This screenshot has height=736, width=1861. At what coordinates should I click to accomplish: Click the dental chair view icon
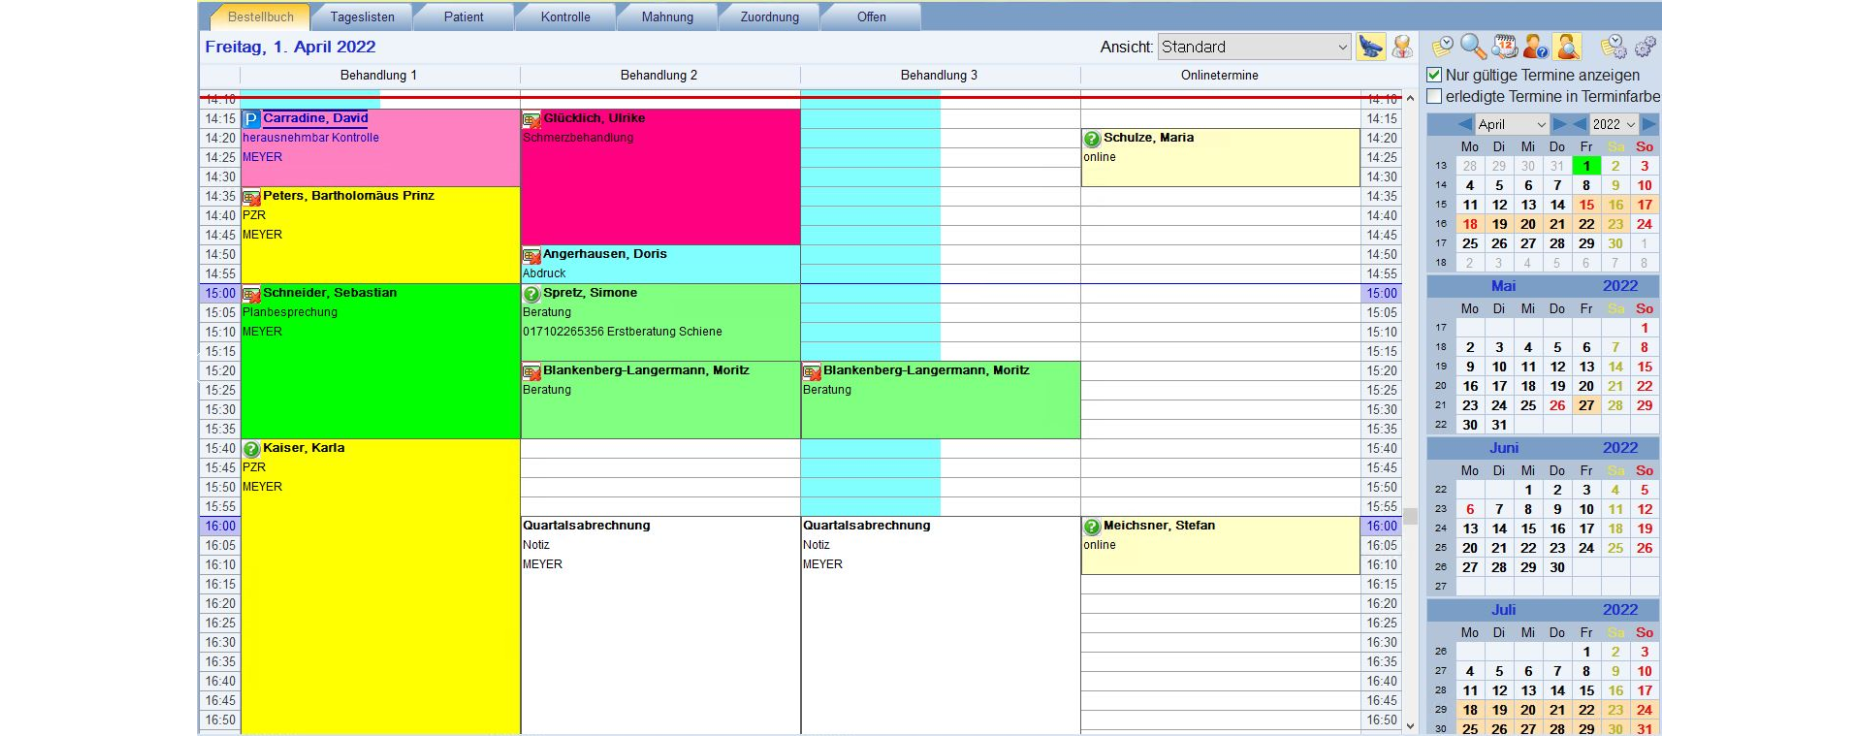[1371, 47]
